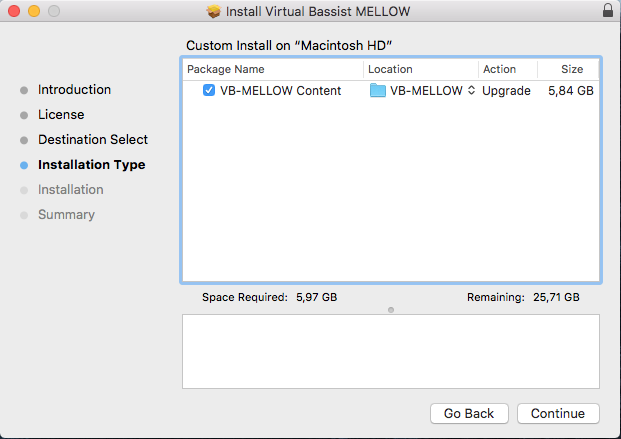Click the lock icon in title bar
The width and height of the screenshot is (621, 439).
[x=608, y=10]
